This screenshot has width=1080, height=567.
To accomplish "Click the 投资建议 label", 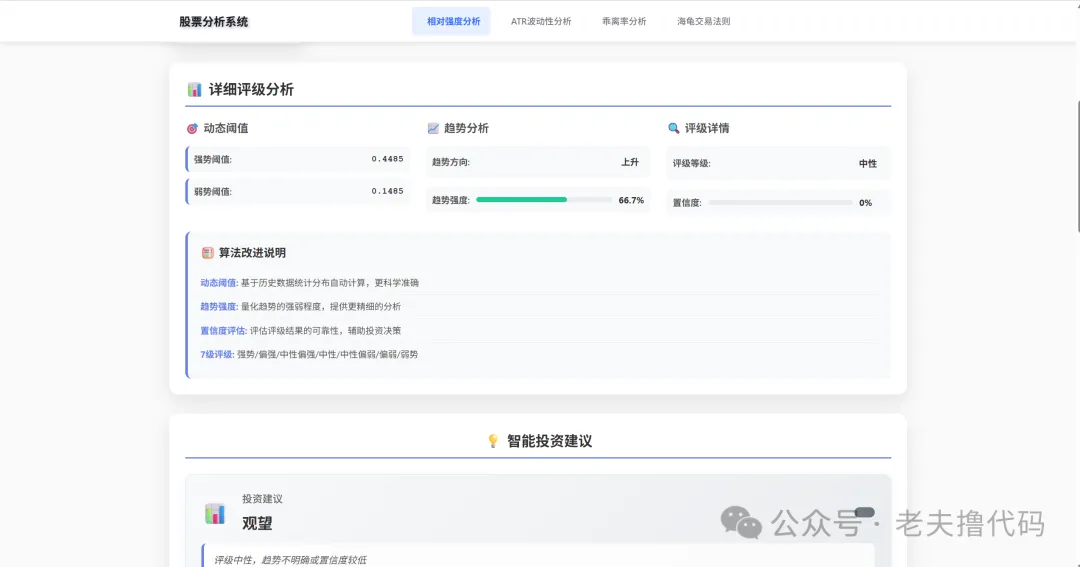I will point(262,499).
